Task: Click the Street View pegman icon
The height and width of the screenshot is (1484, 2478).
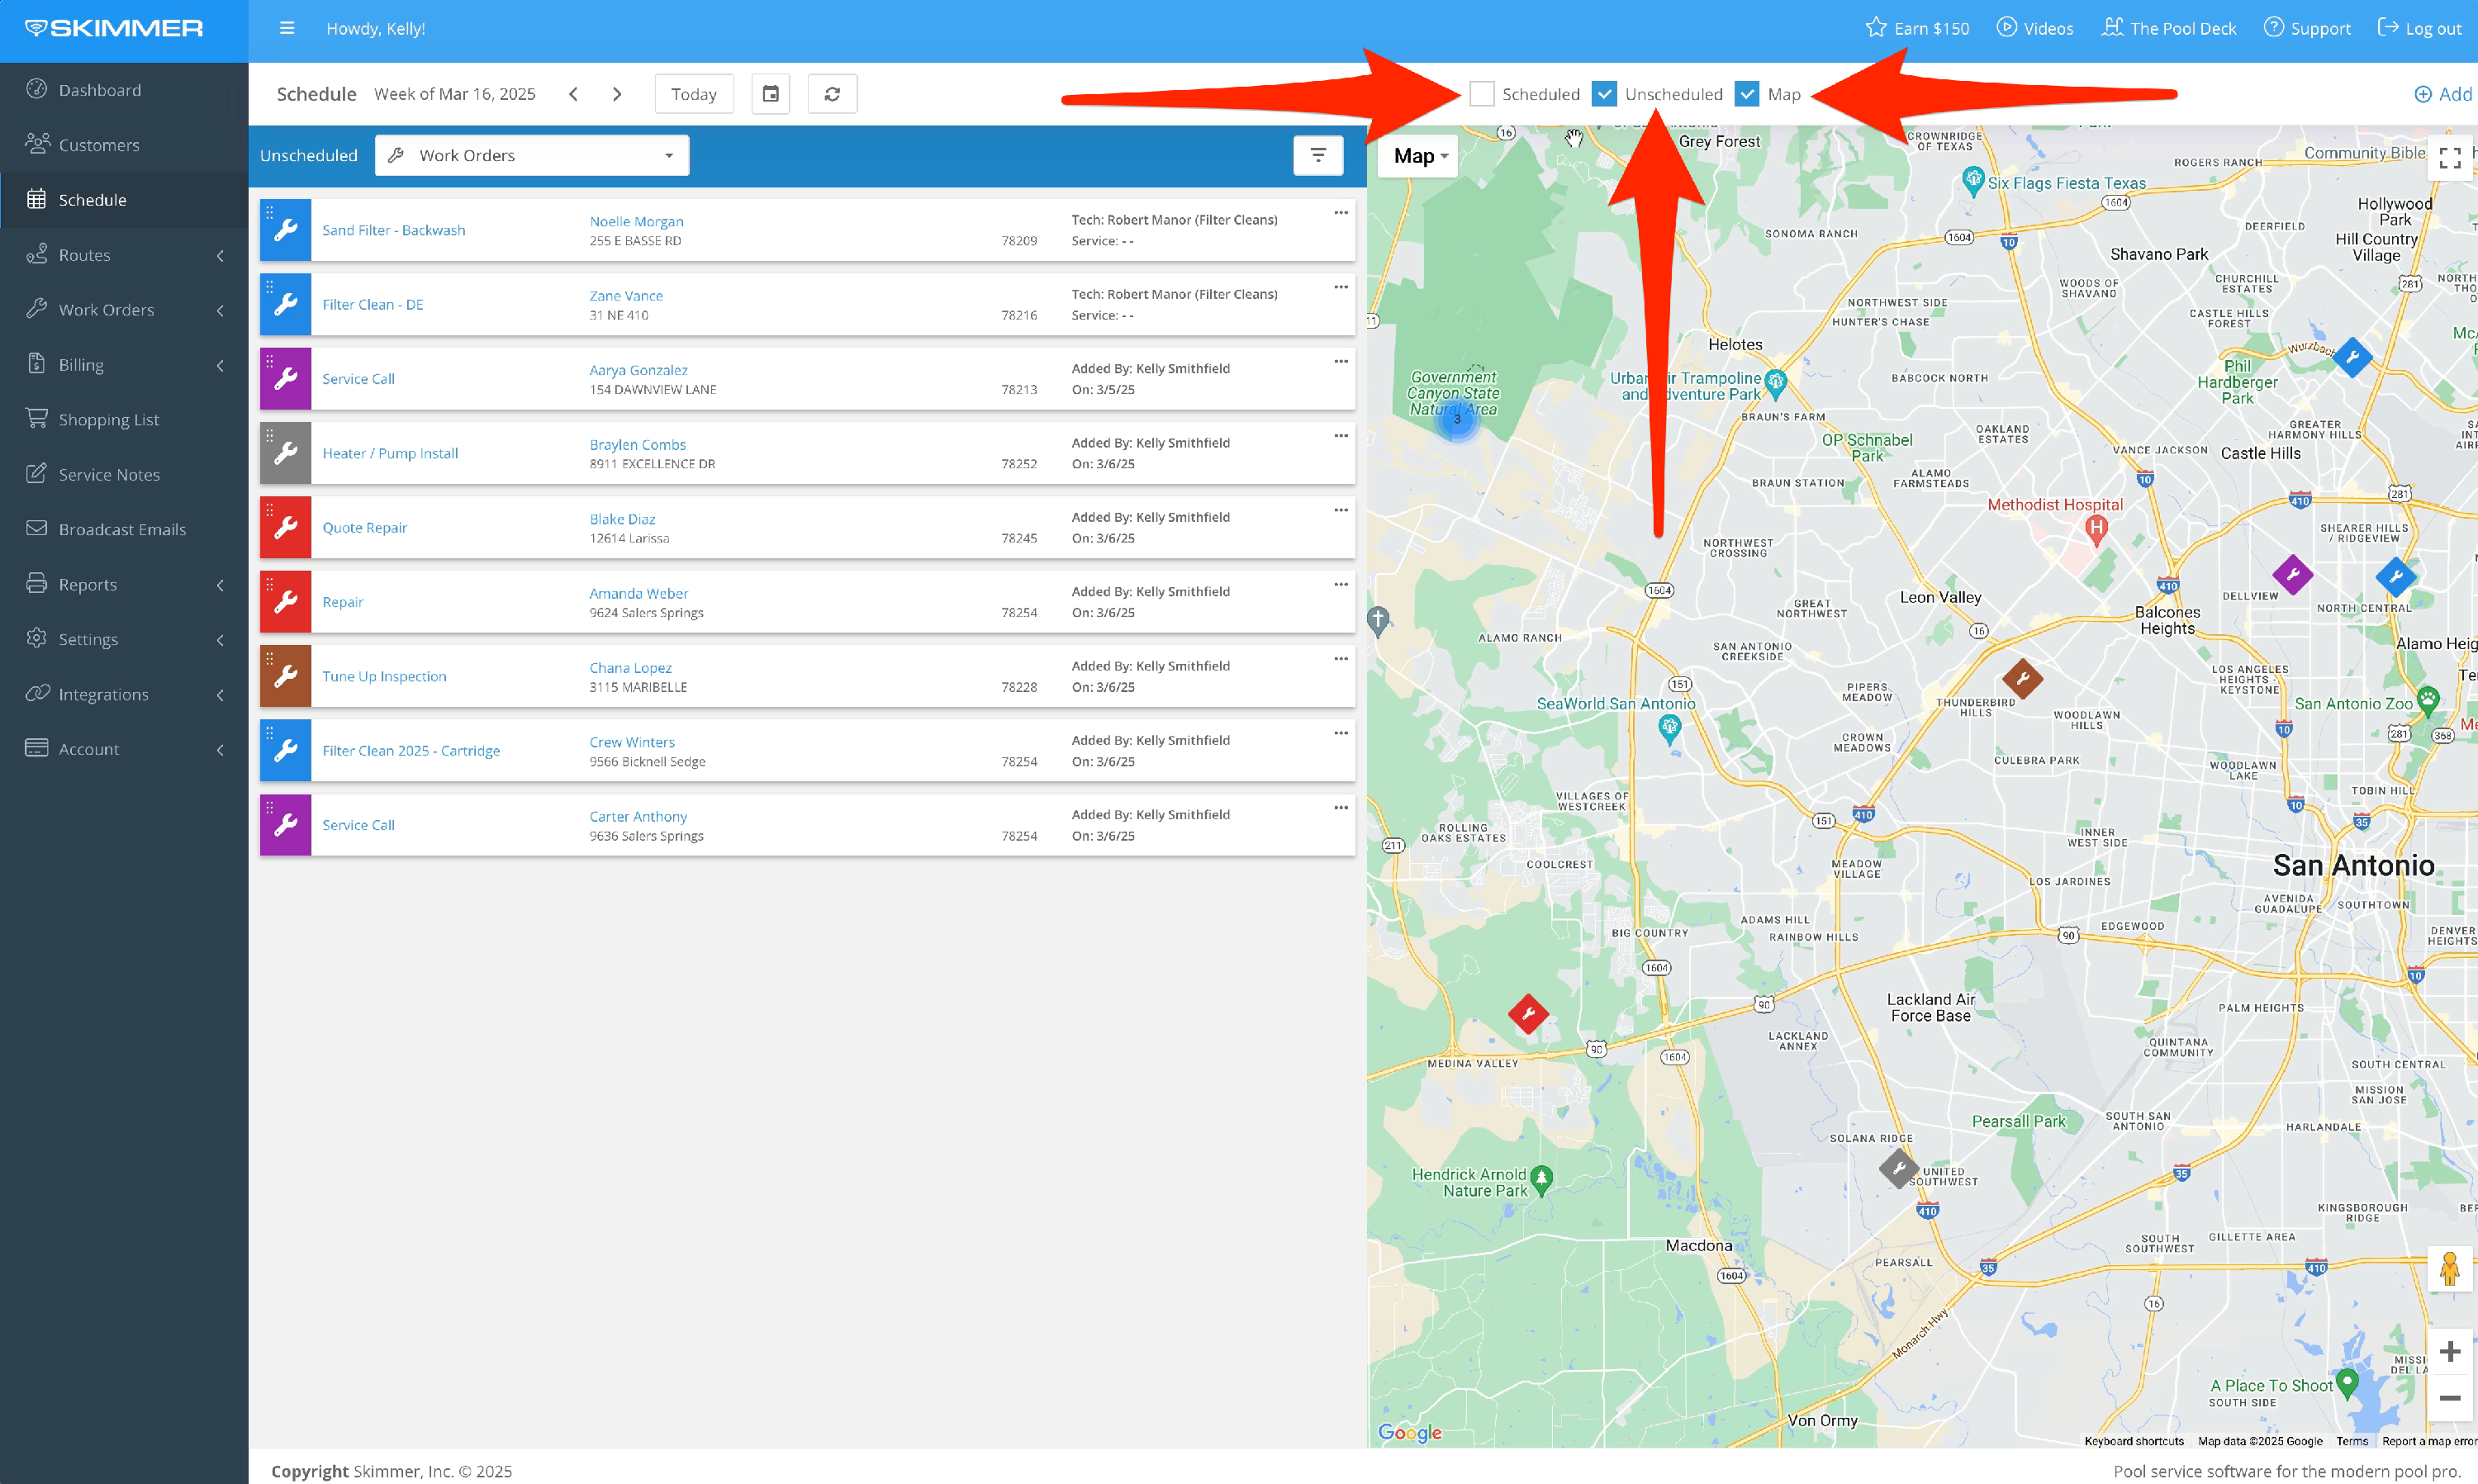Action: click(x=2448, y=1269)
